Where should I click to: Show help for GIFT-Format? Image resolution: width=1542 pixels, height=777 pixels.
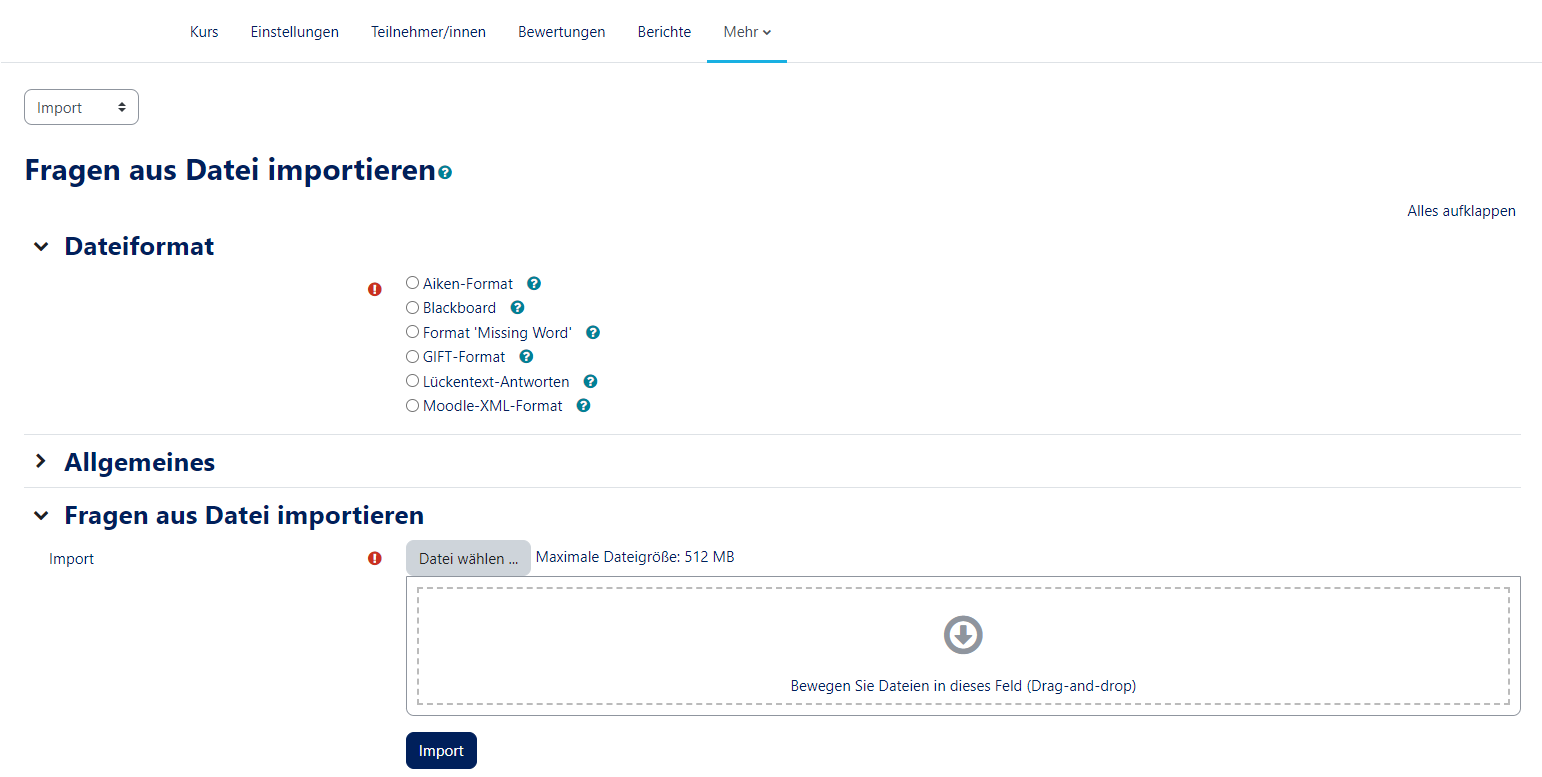pyautogui.click(x=526, y=357)
